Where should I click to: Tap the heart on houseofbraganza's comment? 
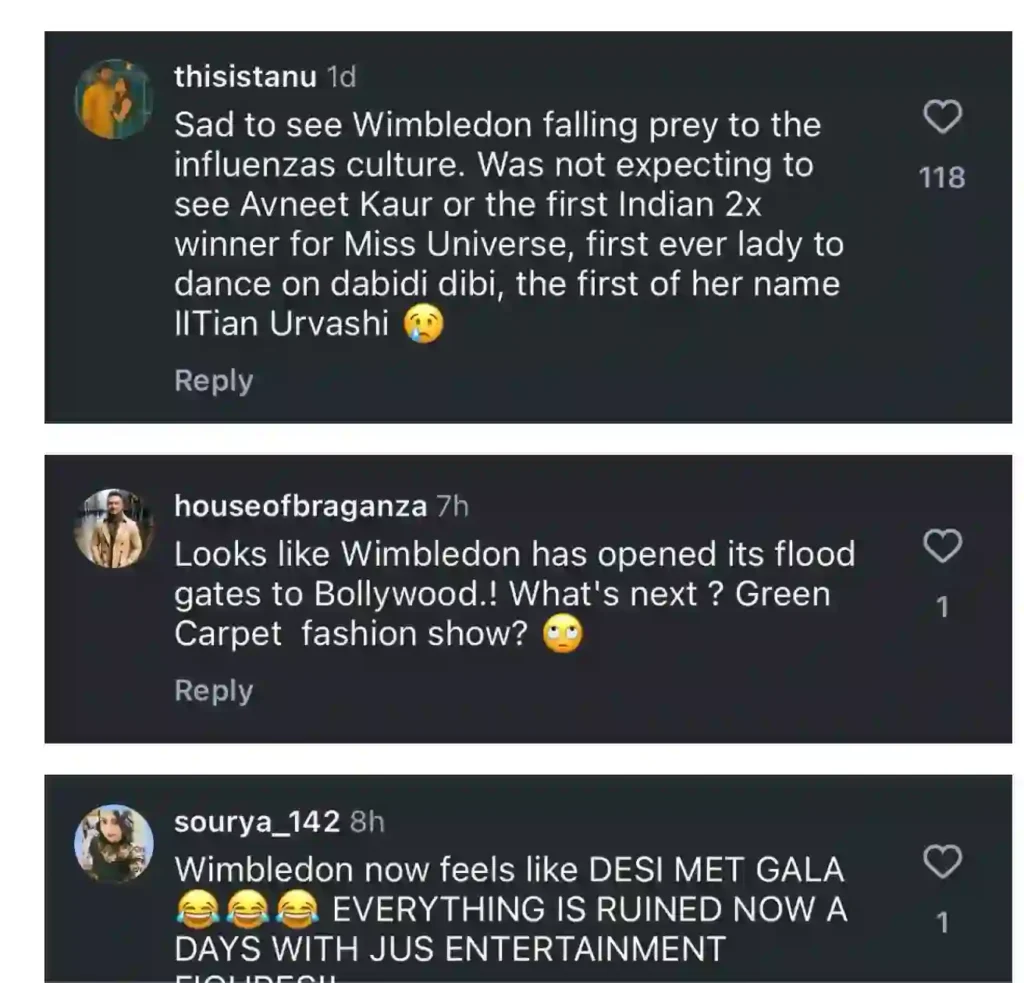pyautogui.click(x=941, y=546)
